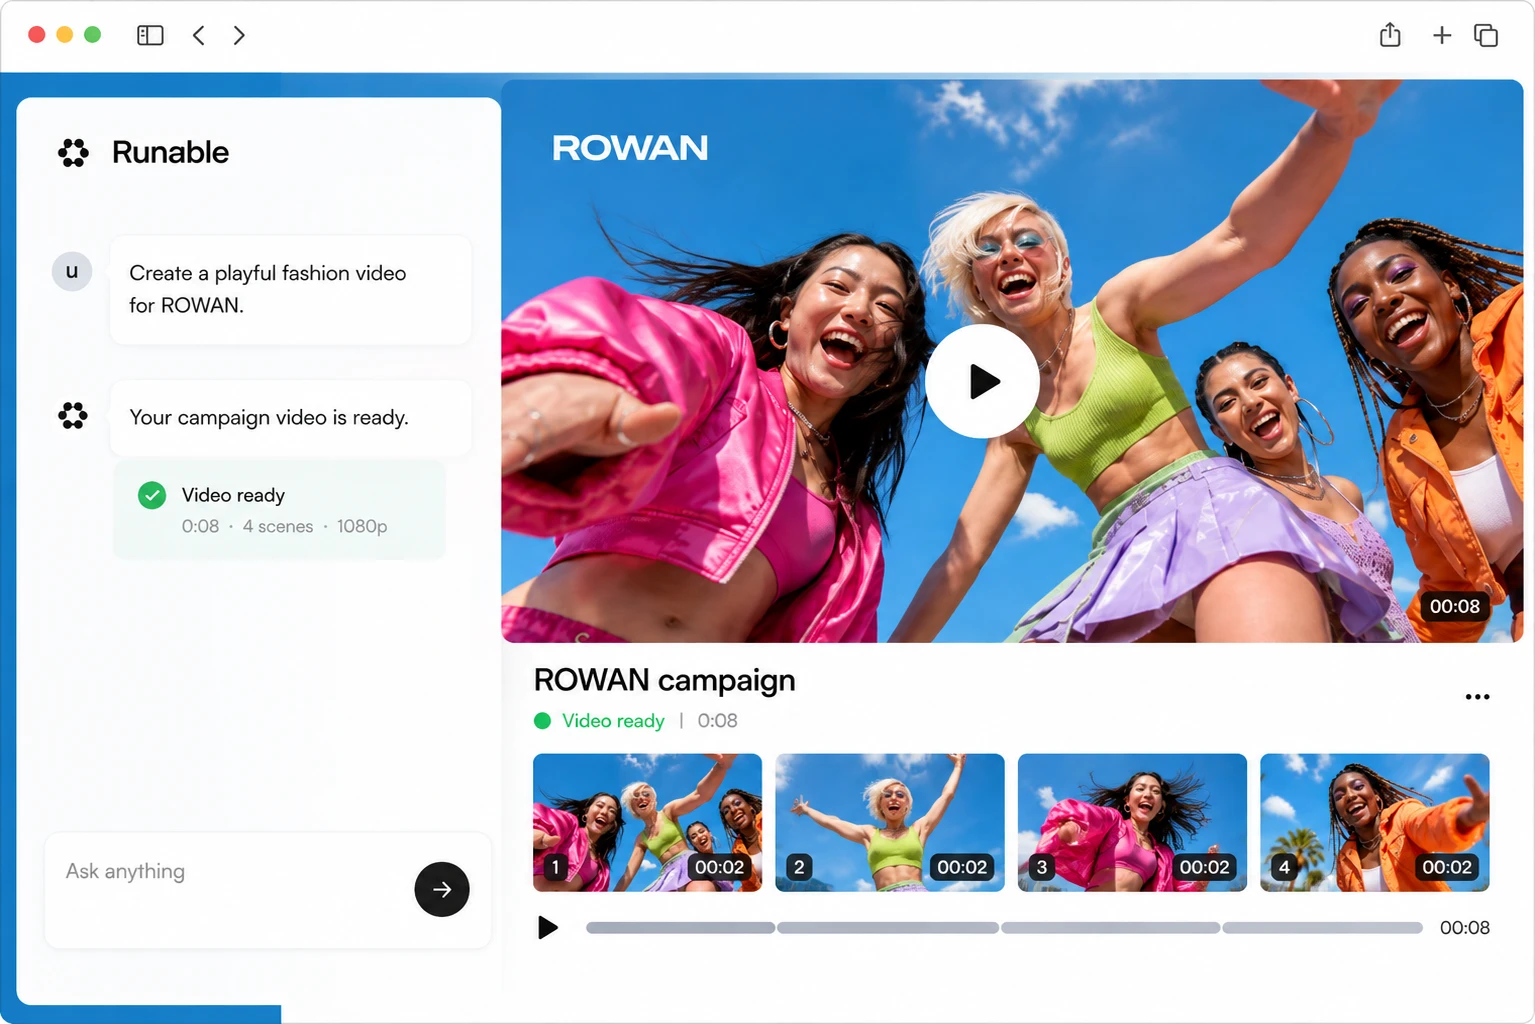The height and width of the screenshot is (1024, 1535).
Task: Go forward with the right chevron
Action: [239, 36]
